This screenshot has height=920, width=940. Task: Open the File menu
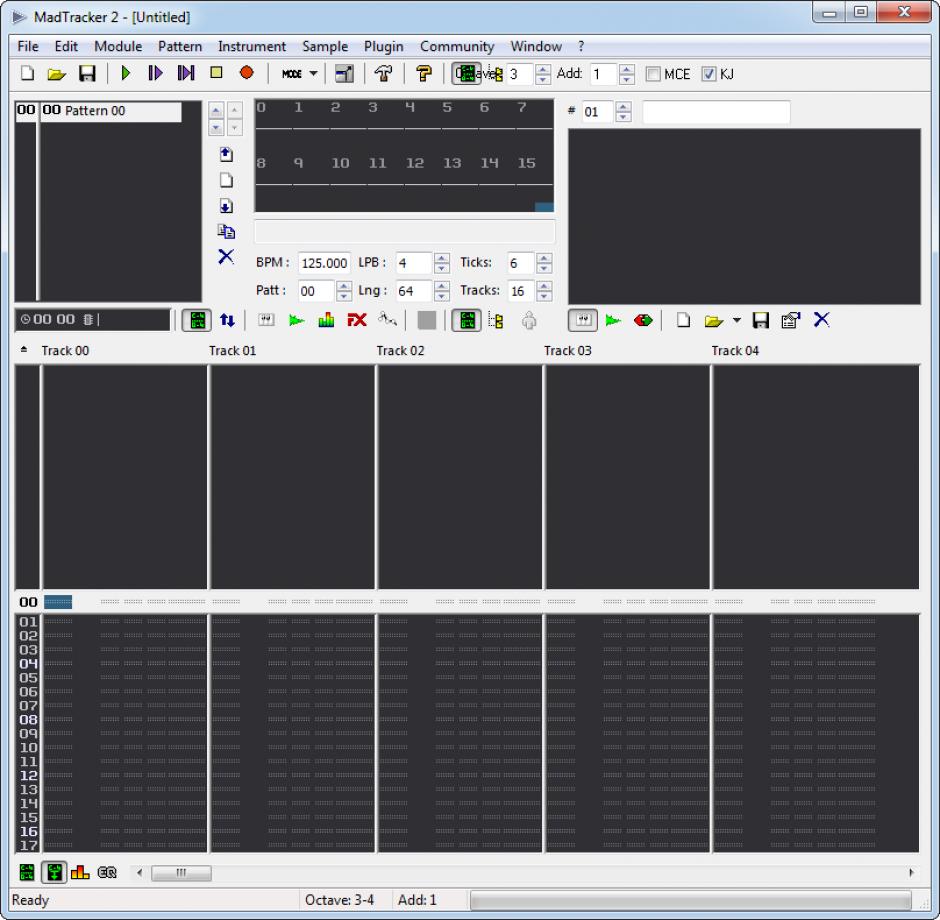(x=28, y=46)
